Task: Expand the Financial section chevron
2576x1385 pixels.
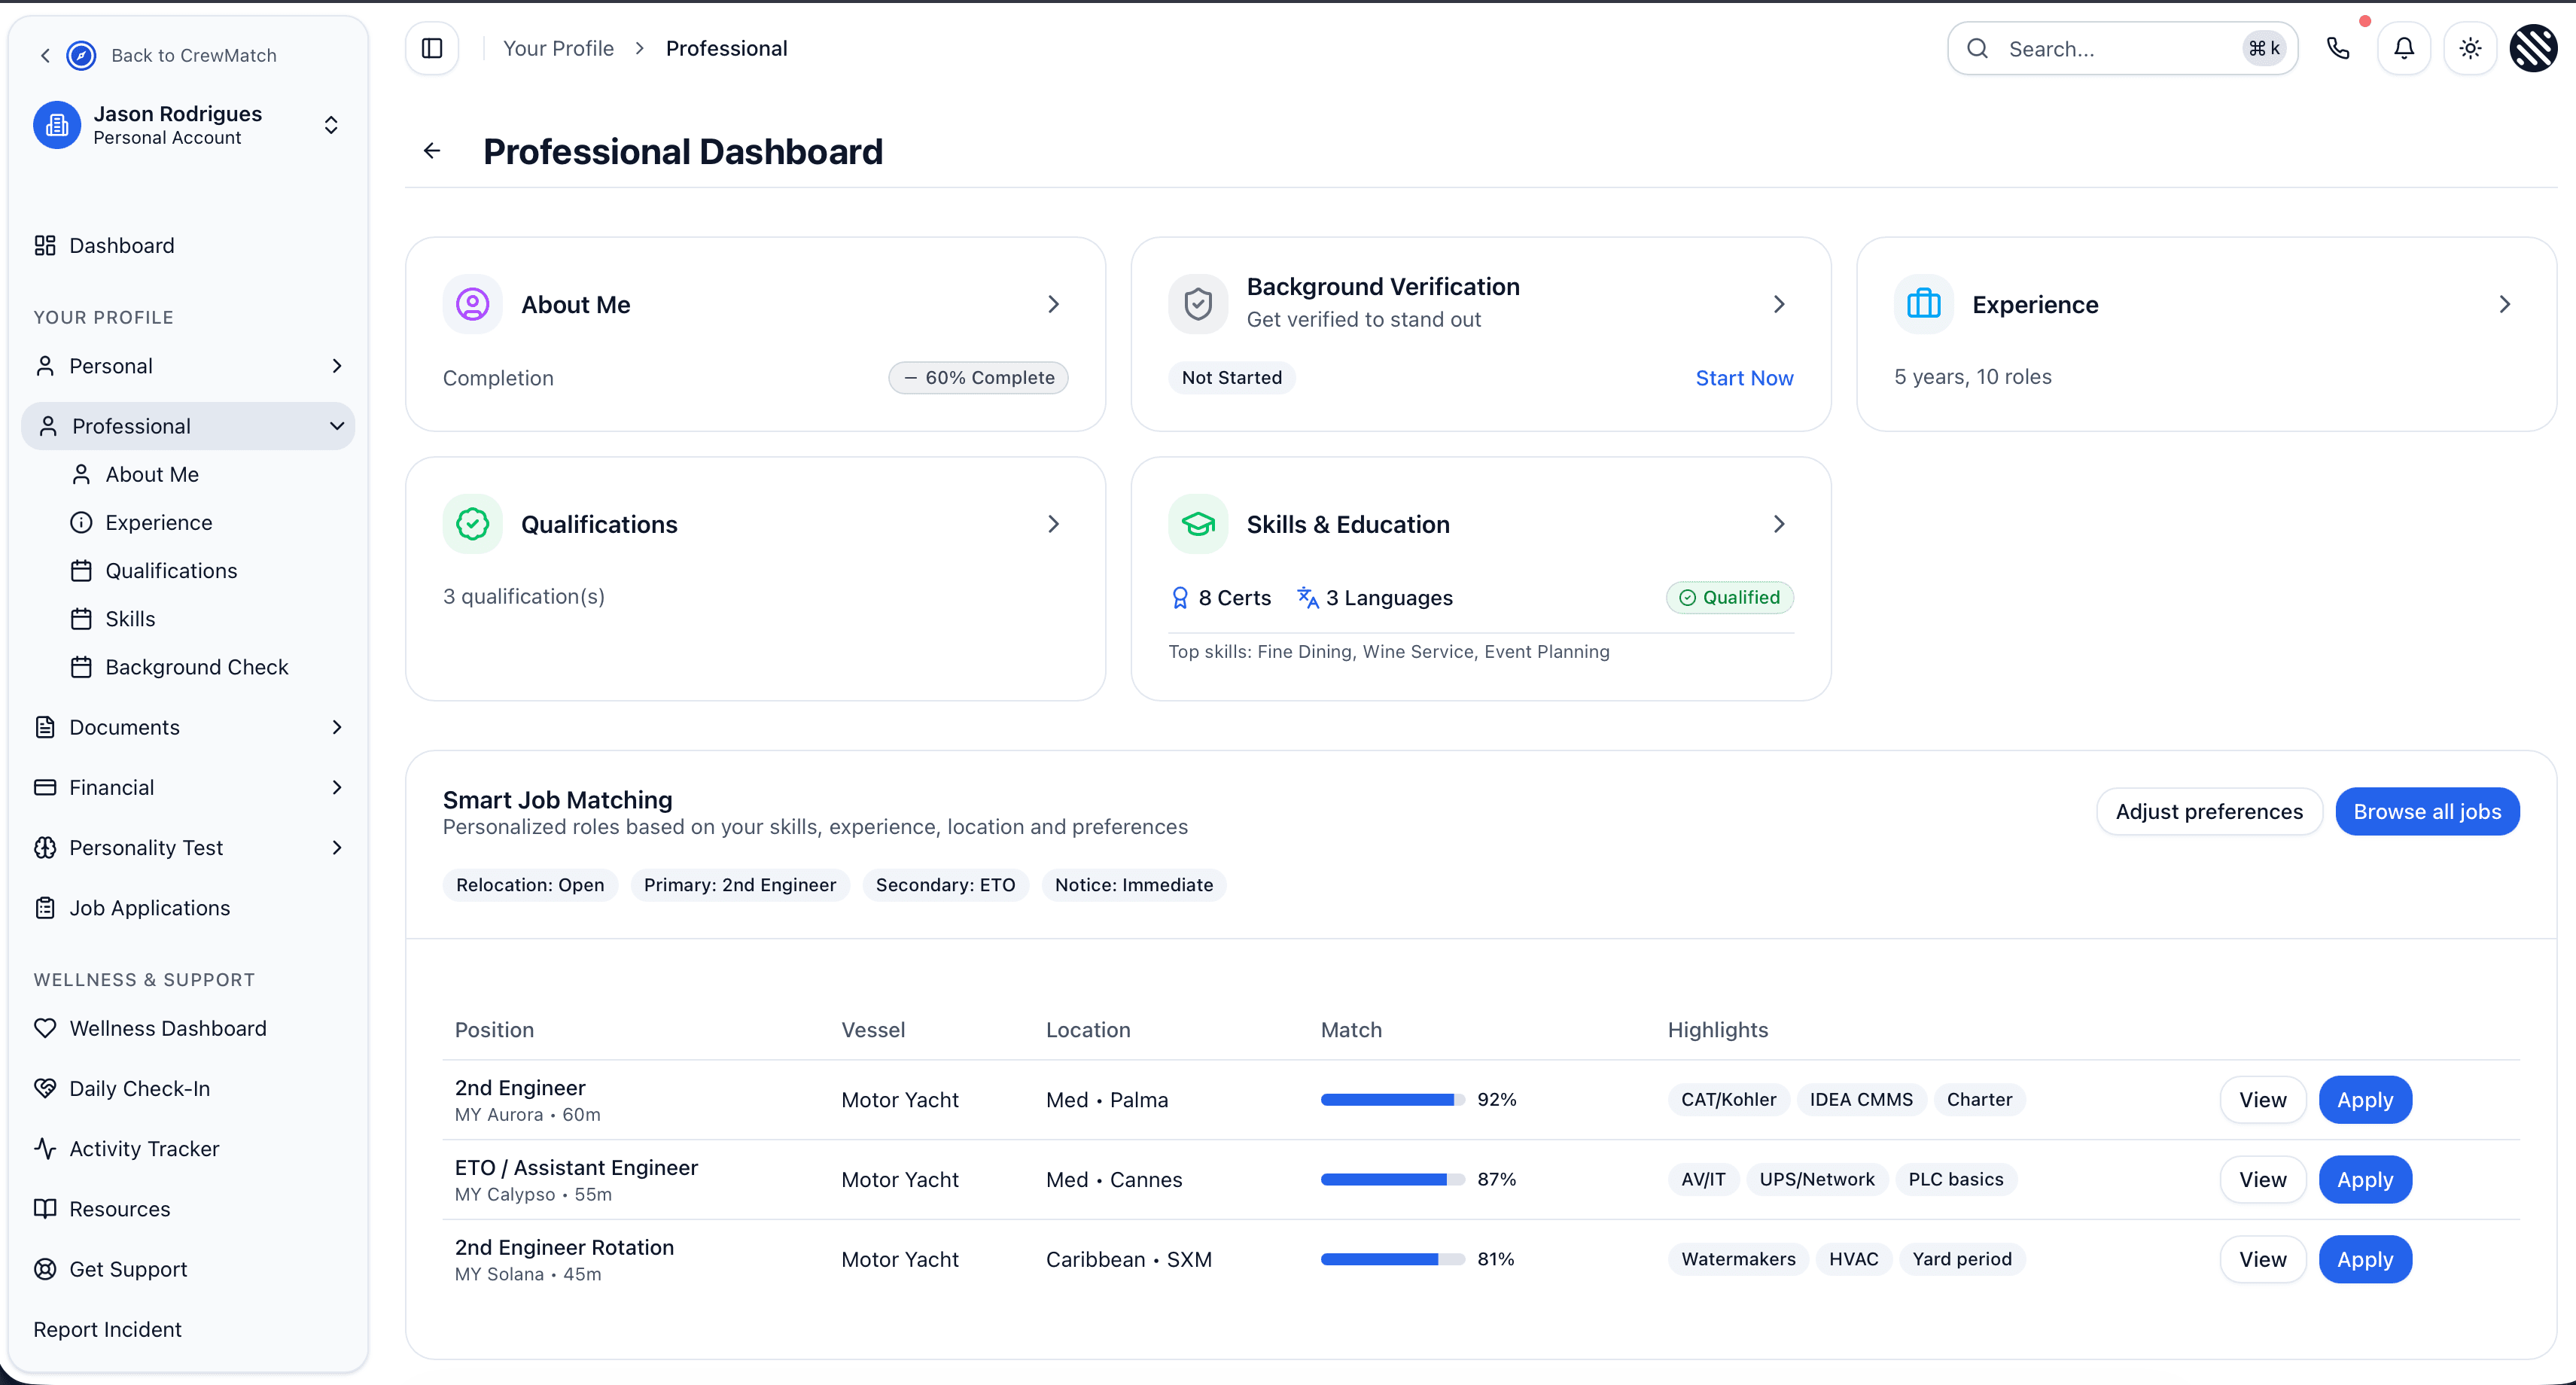Action: (x=337, y=788)
